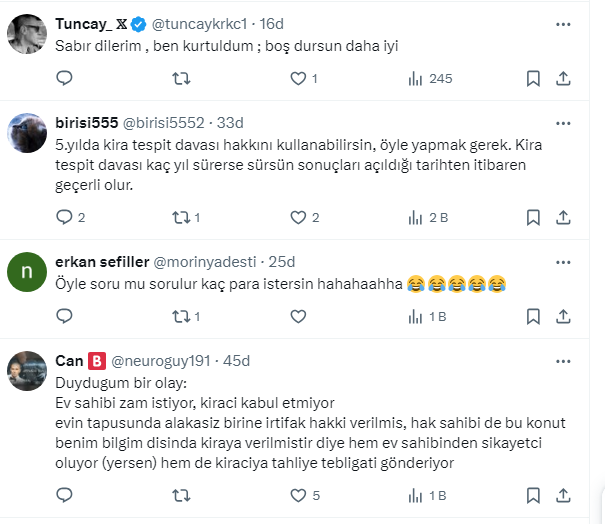The width and height of the screenshot is (605, 524).
Task: Open @tuncaykrkc1 profile handle link
Action: (x=199, y=22)
